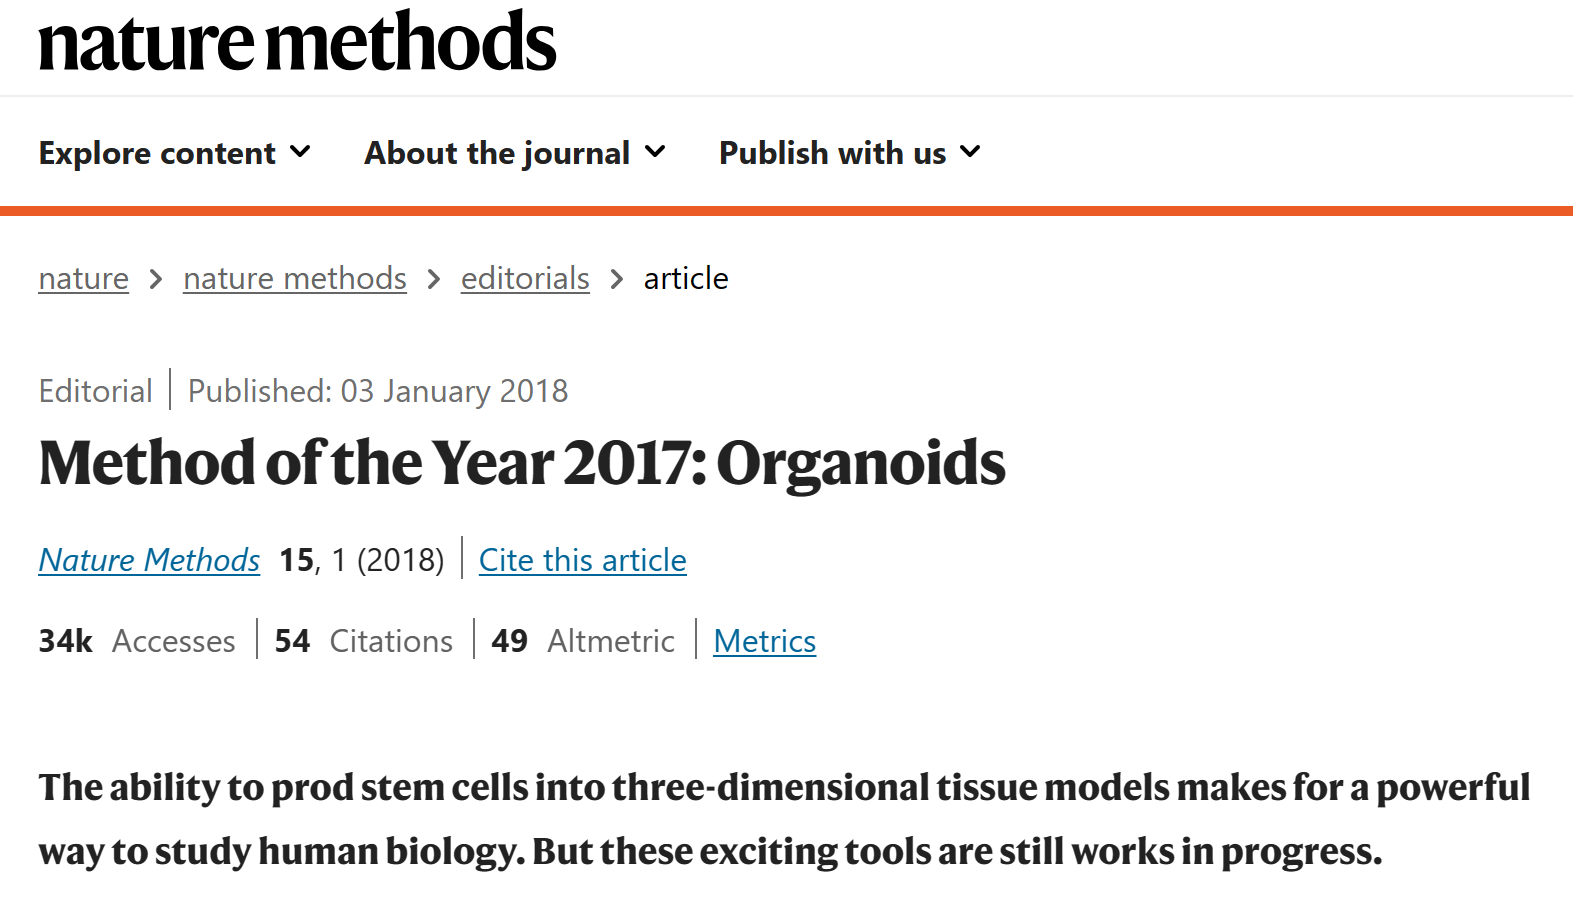Click the 49 Altmetric score
1573x904 pixels.
pyautogui.click(x=583, y=641)
